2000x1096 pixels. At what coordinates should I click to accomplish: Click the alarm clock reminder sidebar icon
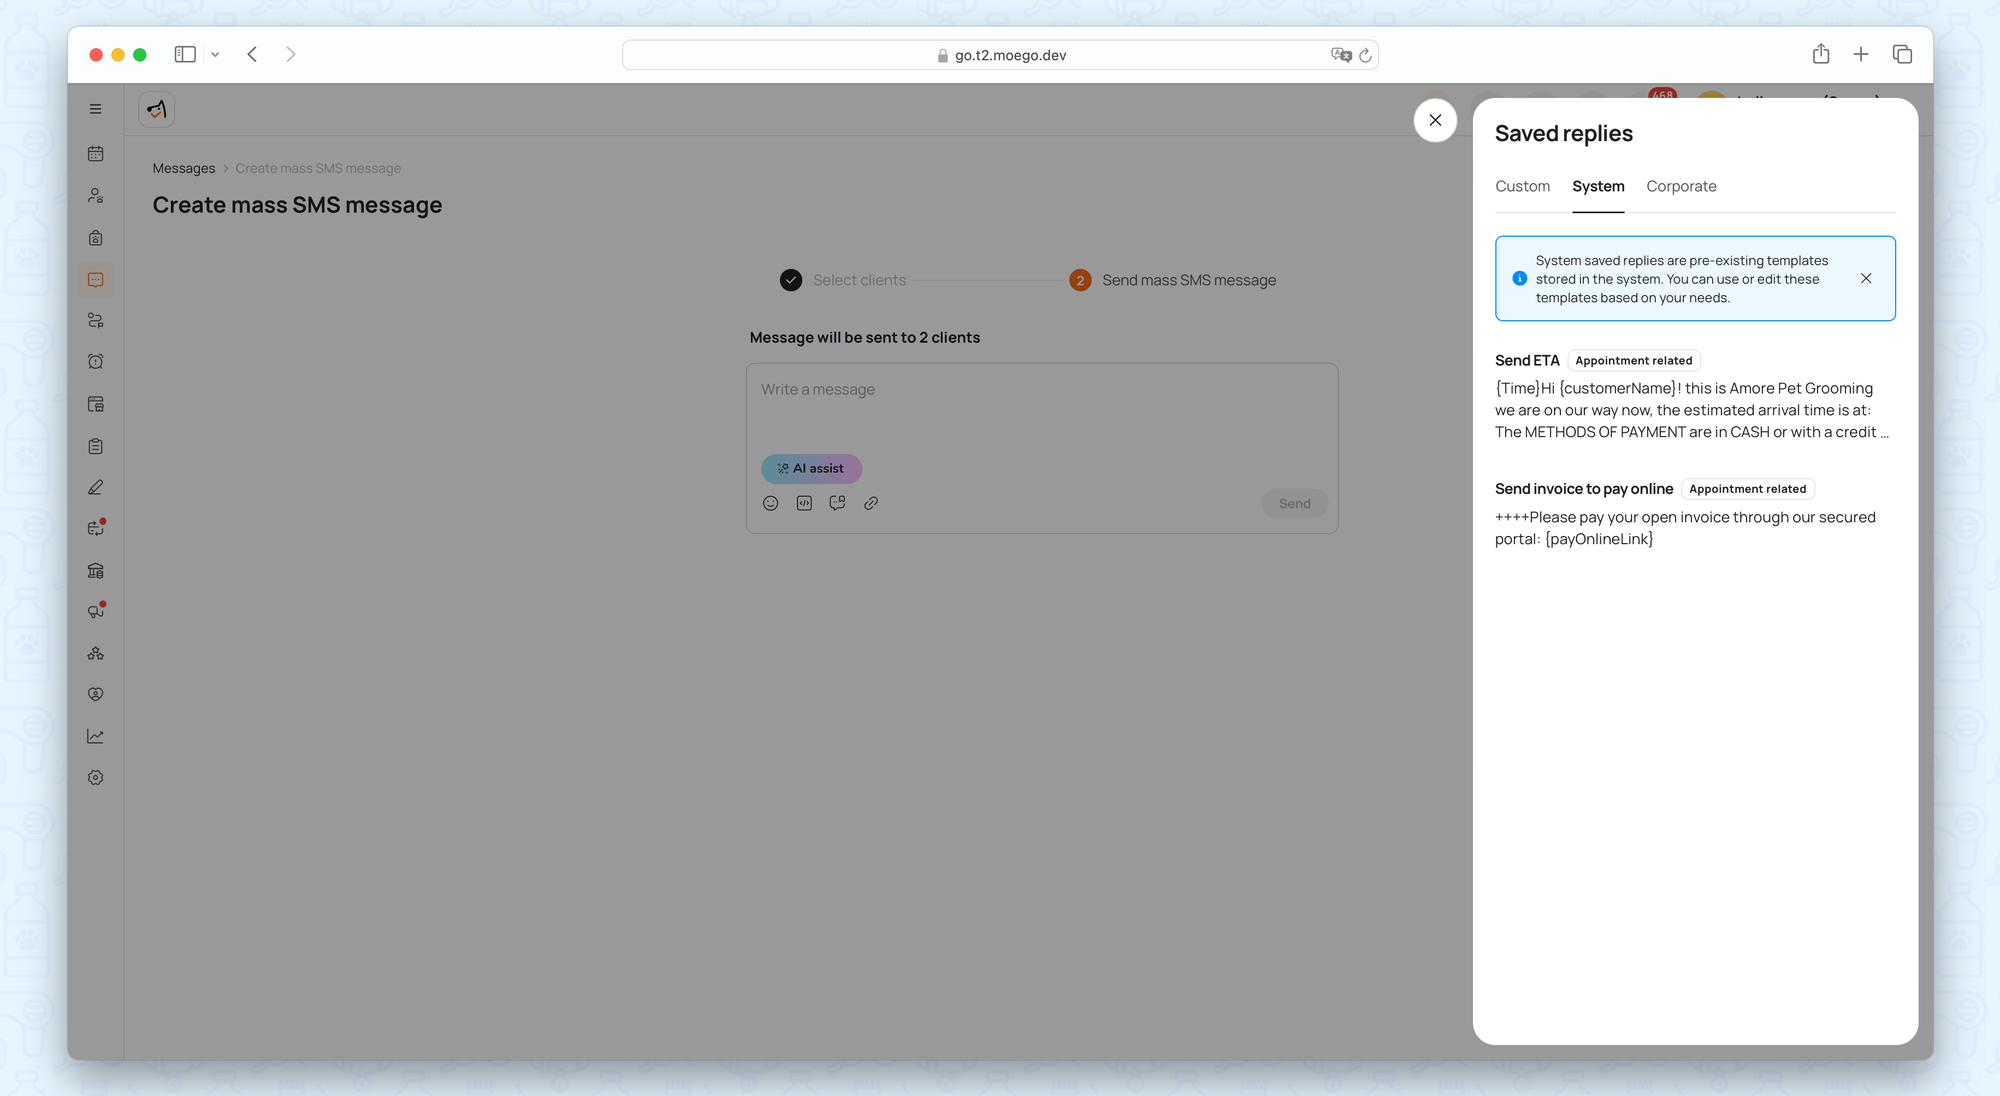[96, 362]
